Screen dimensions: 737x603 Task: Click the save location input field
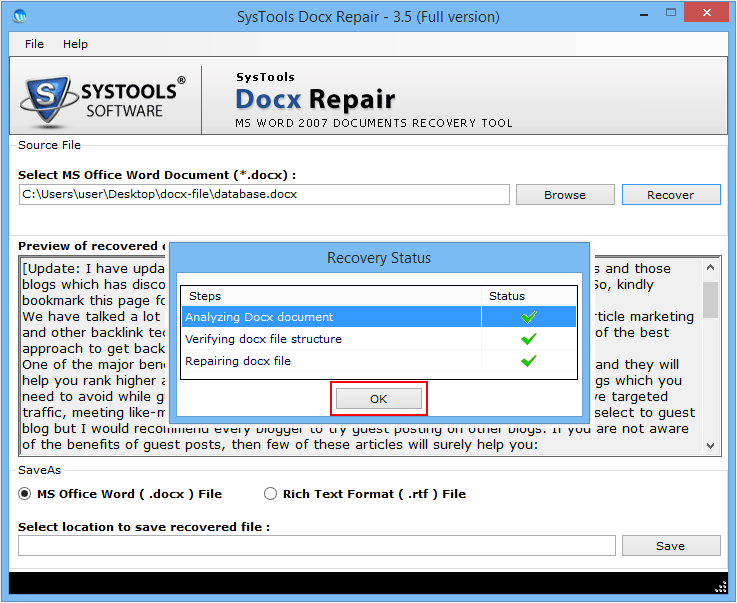coord(317,546)
